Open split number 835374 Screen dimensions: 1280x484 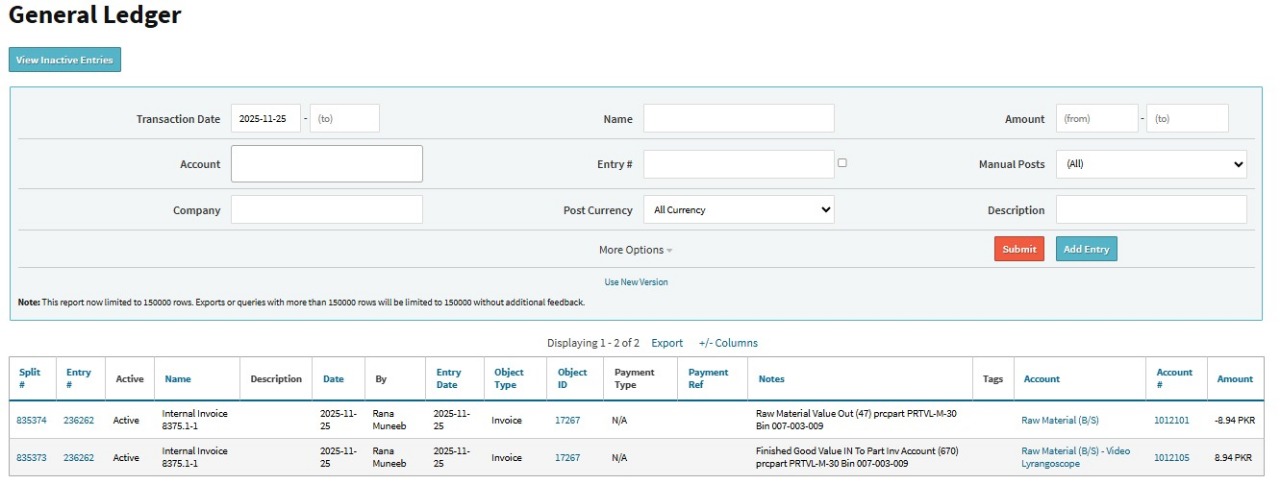click(31, 420)
